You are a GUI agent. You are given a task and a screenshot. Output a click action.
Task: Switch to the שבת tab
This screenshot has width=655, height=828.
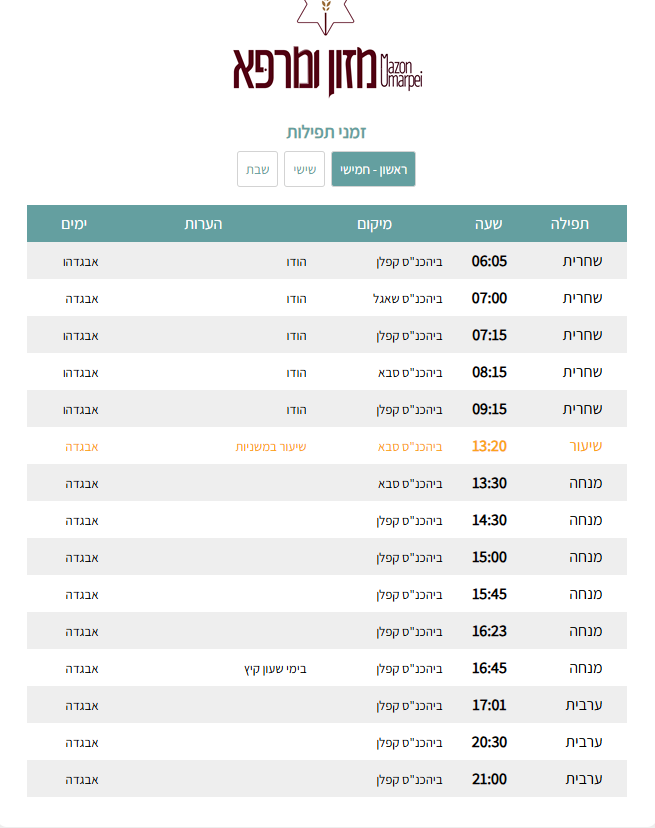(x=257, y=169)
